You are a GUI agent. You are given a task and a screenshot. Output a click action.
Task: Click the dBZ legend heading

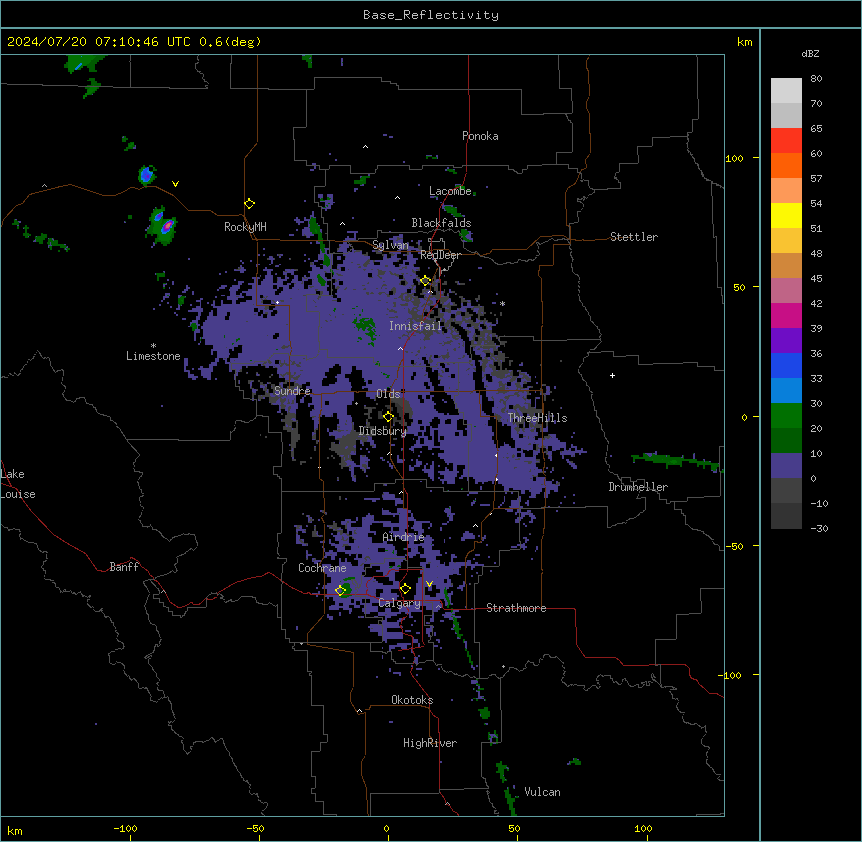click(810, 53)
